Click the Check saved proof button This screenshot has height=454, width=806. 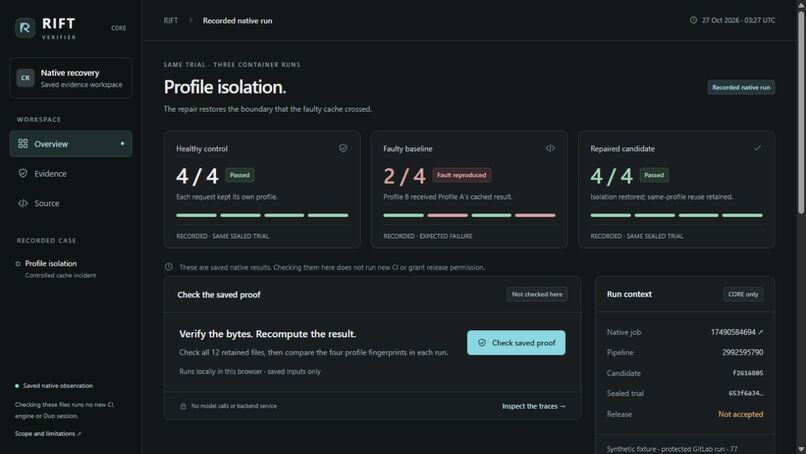click(516, 342)
